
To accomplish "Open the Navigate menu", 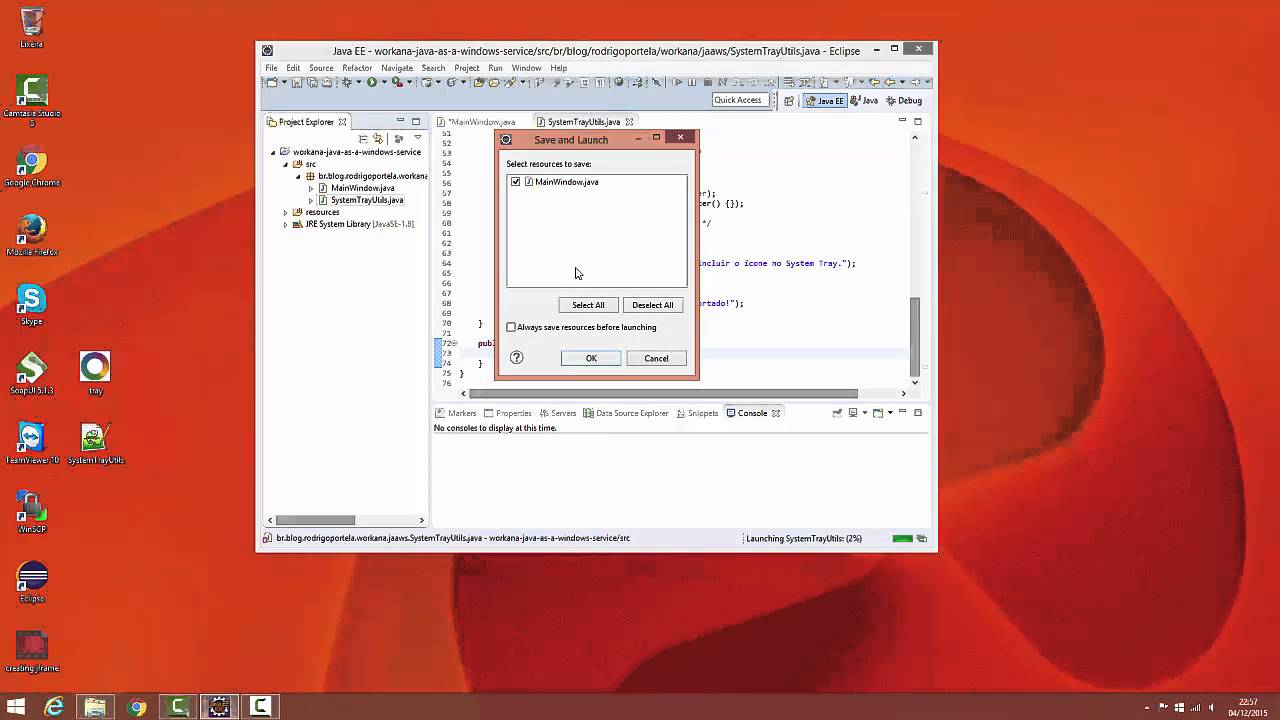I will [397, 67].
